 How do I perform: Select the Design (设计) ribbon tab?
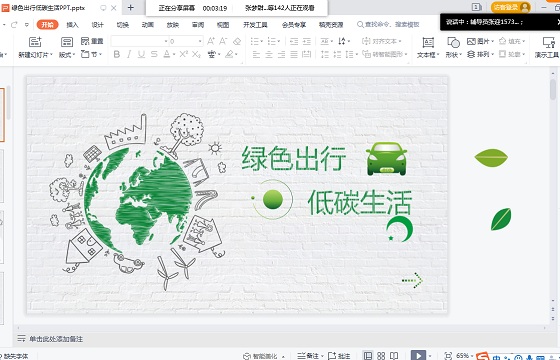(98, 25)
